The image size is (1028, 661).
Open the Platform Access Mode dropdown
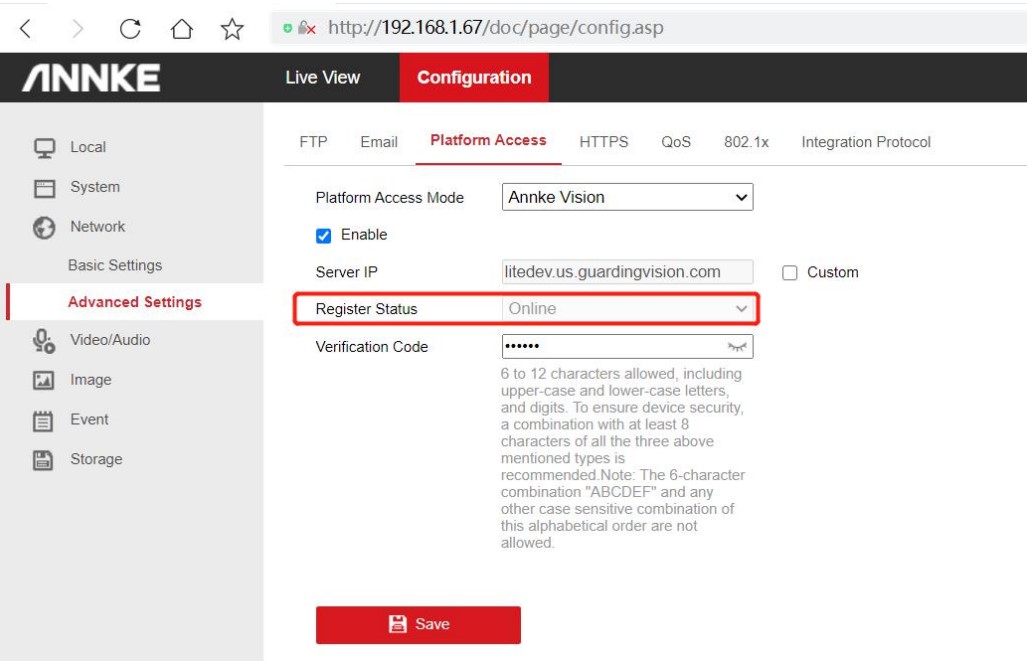(x=627, y=198)
